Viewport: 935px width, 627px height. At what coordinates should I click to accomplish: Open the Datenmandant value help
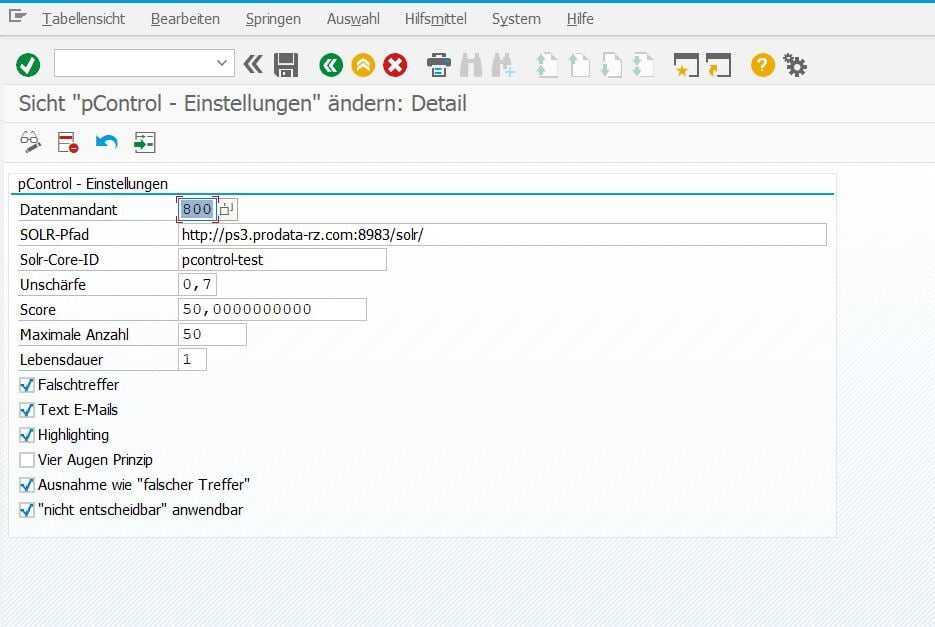[x=225, y=209]
